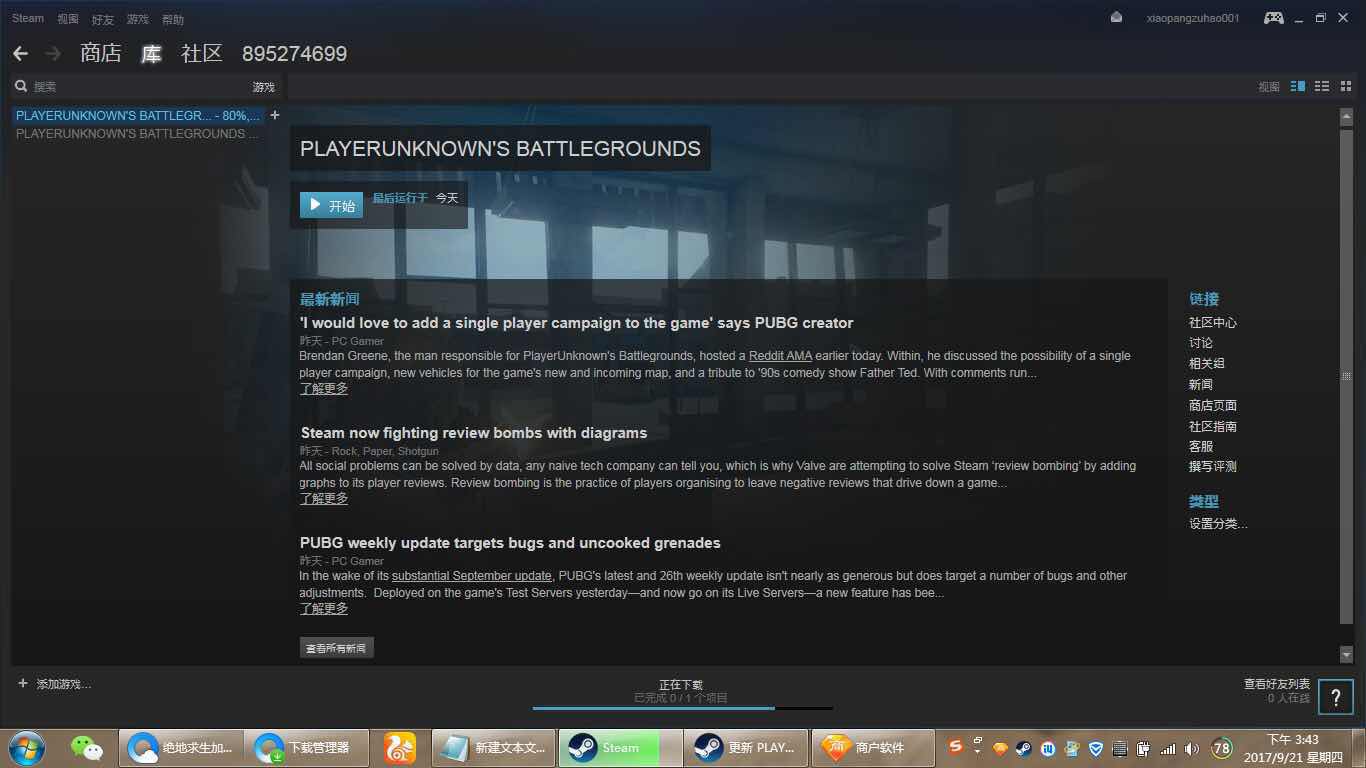The width and height of the screenshot is (1366, 768).
Task: Click the scrollbar down arrow
Action: (x=1346, y=655)
